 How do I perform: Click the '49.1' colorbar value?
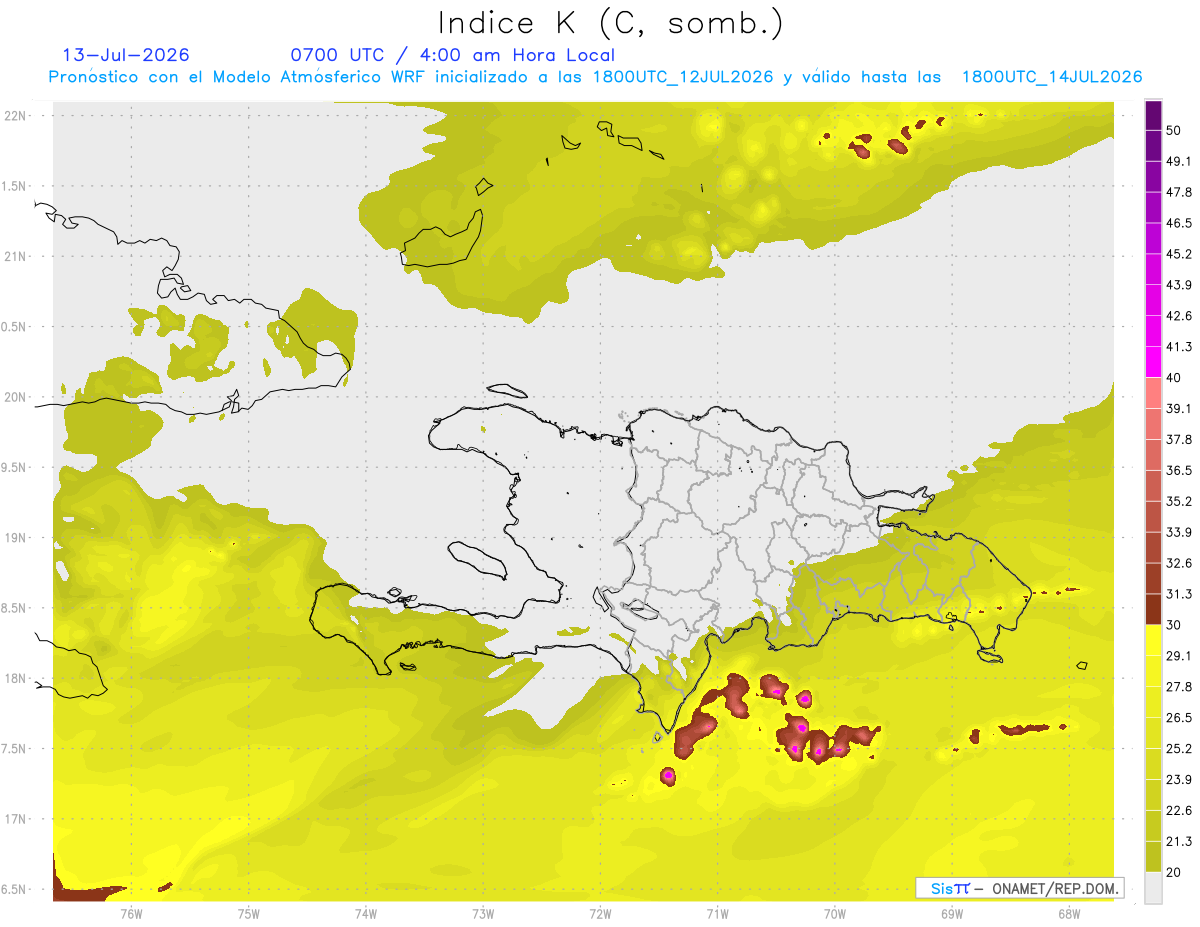tap(1179, 162)
